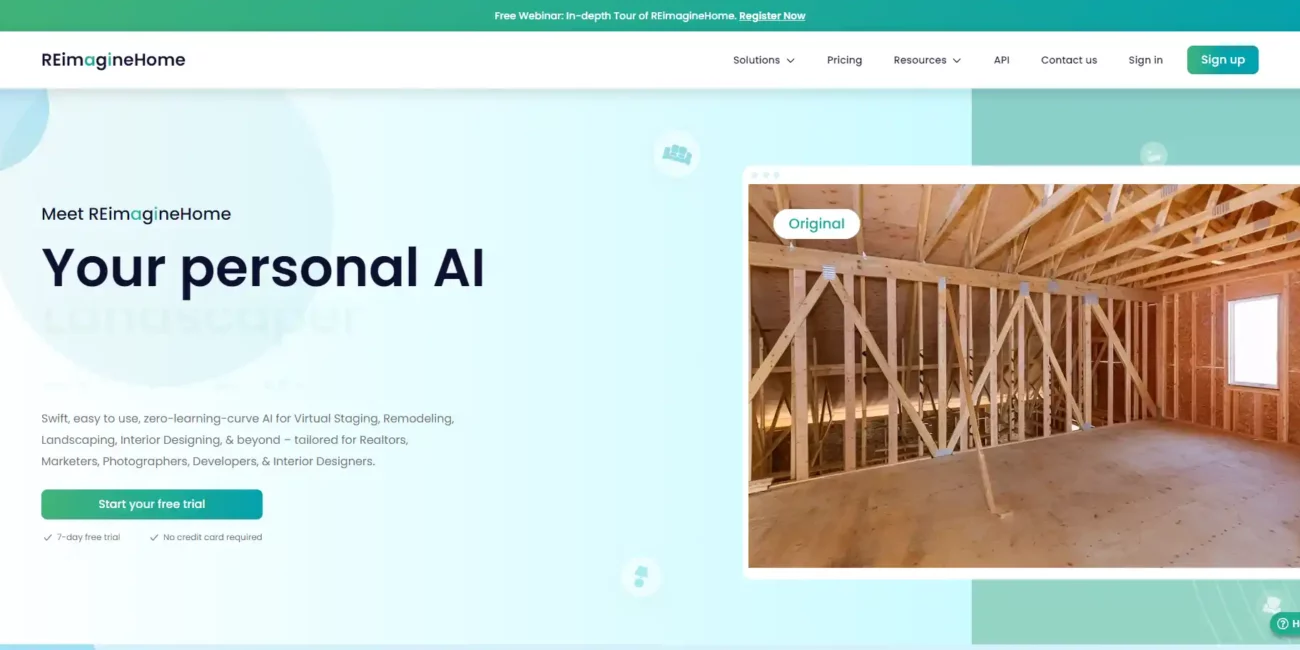Click the Original label on preview image
Screen dimensions: 1300x650
coord(816,224)
